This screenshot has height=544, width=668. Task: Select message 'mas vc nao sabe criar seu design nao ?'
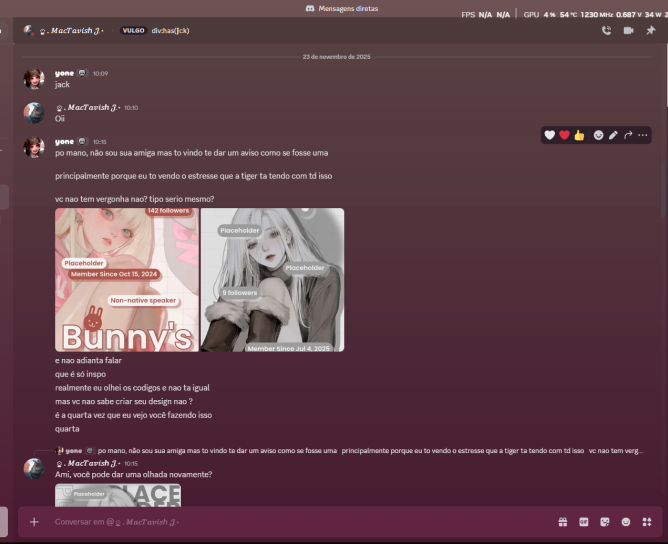pyautogui.click(x=124, y=401)
